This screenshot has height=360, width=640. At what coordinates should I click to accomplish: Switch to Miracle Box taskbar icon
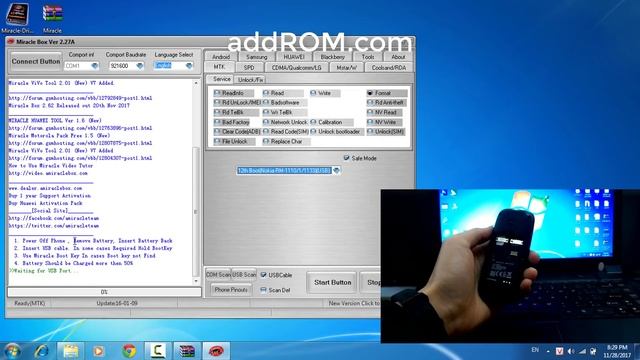[216, 351]
